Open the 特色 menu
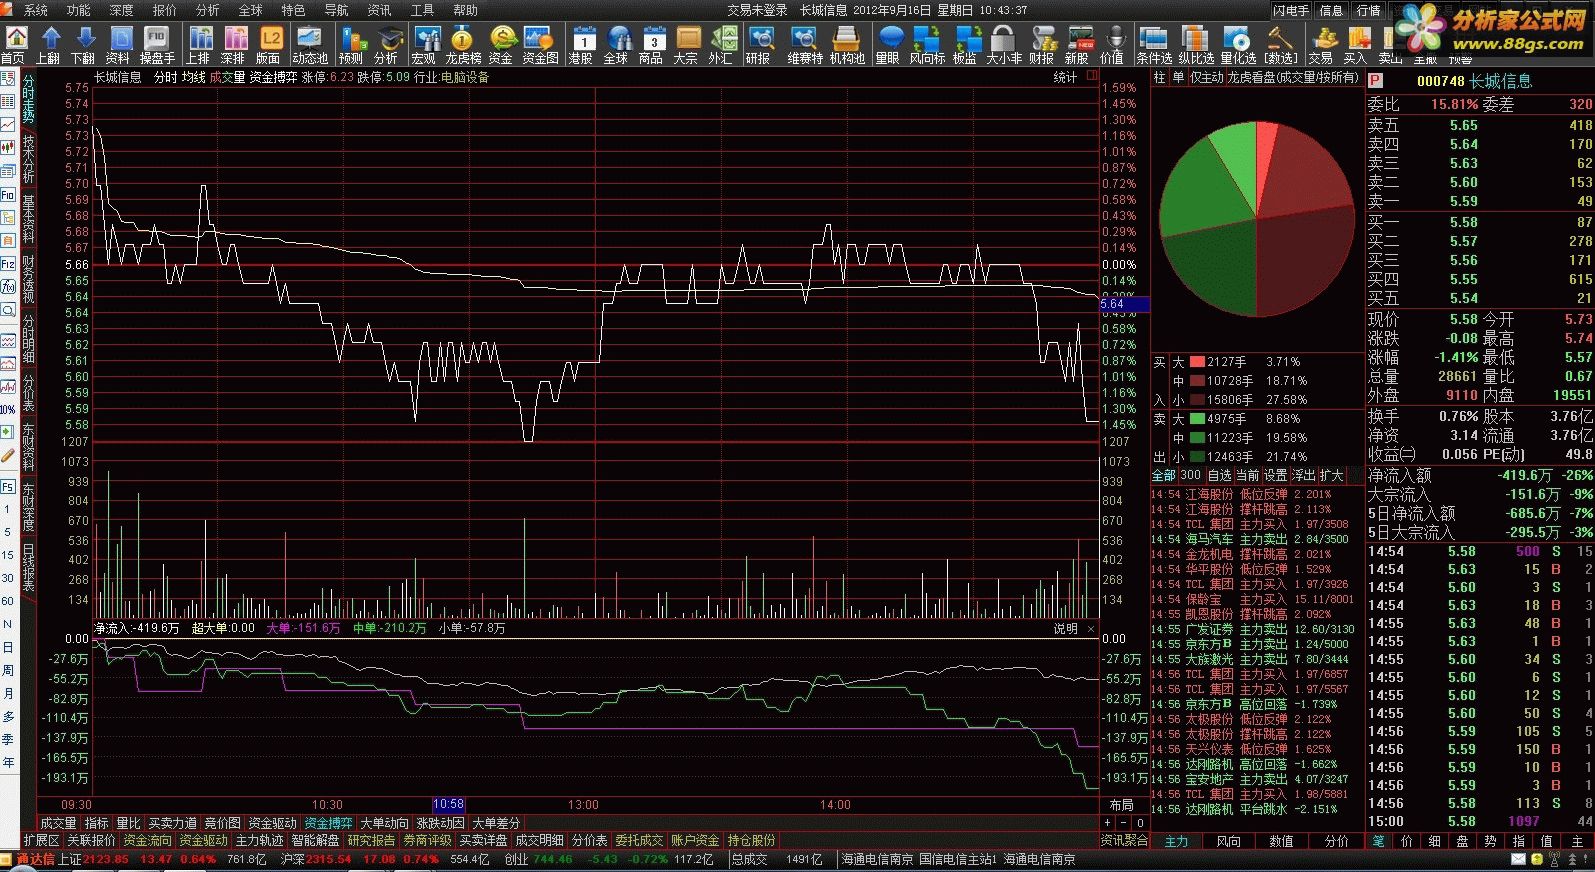The height and width of the screenshot is (872, 1595). click(294, 10)
